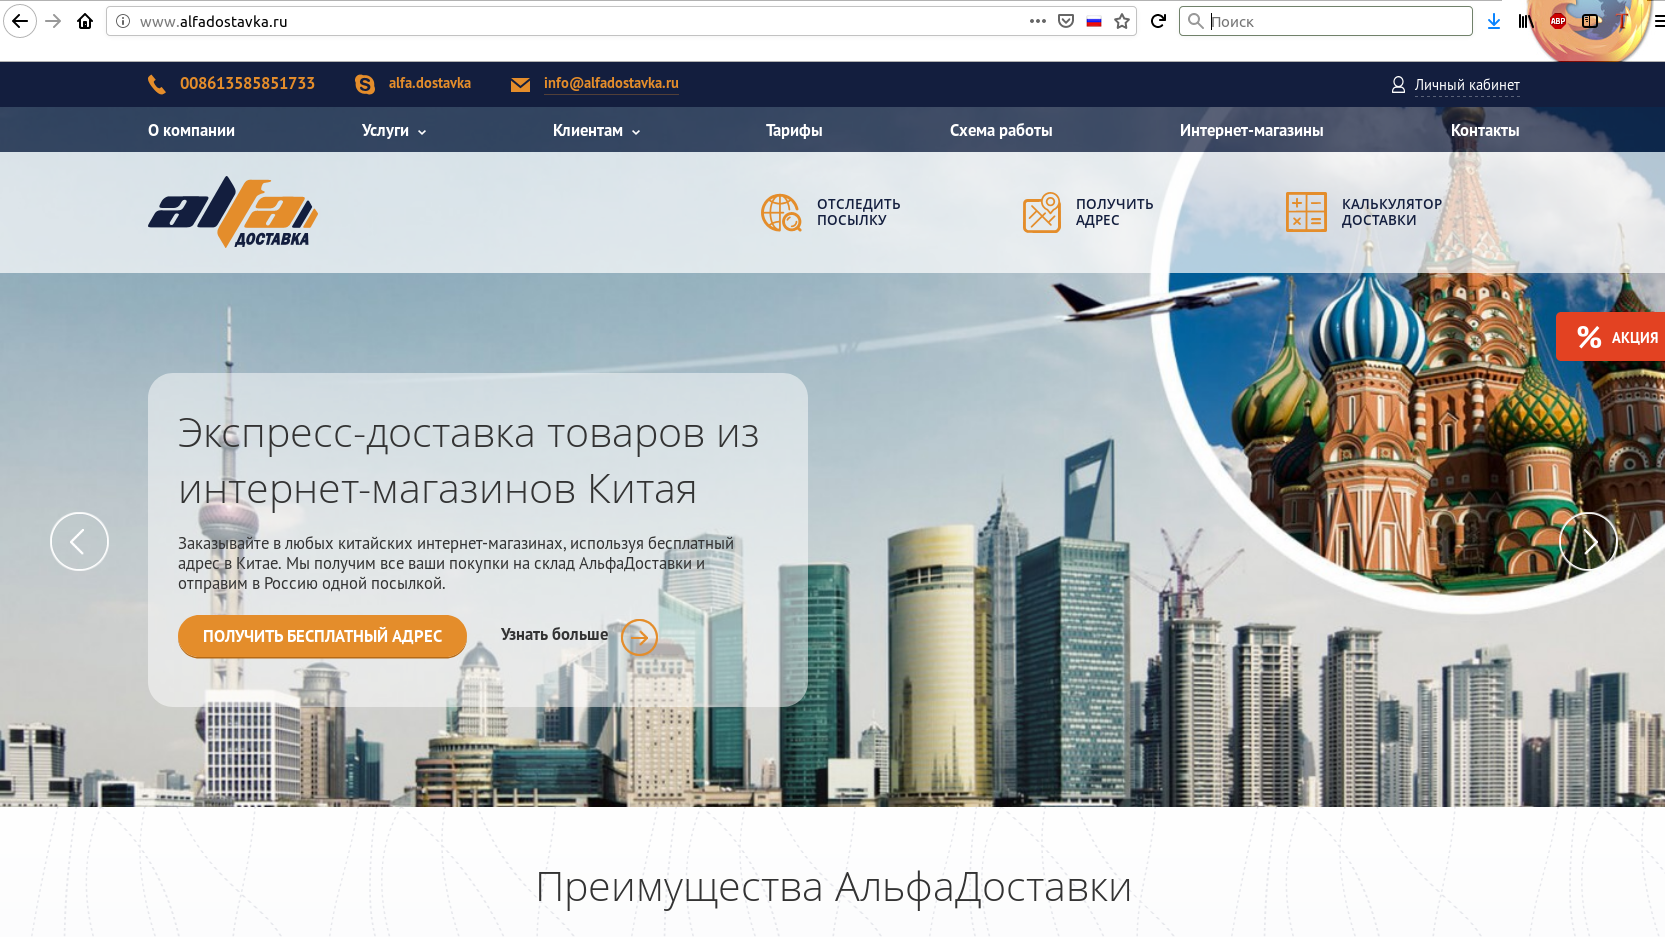Click the КАЛЬКУЛЯТОР ДОСТАВКИ link
Screen dimensions: 1665x937
tap(1391, 212)
